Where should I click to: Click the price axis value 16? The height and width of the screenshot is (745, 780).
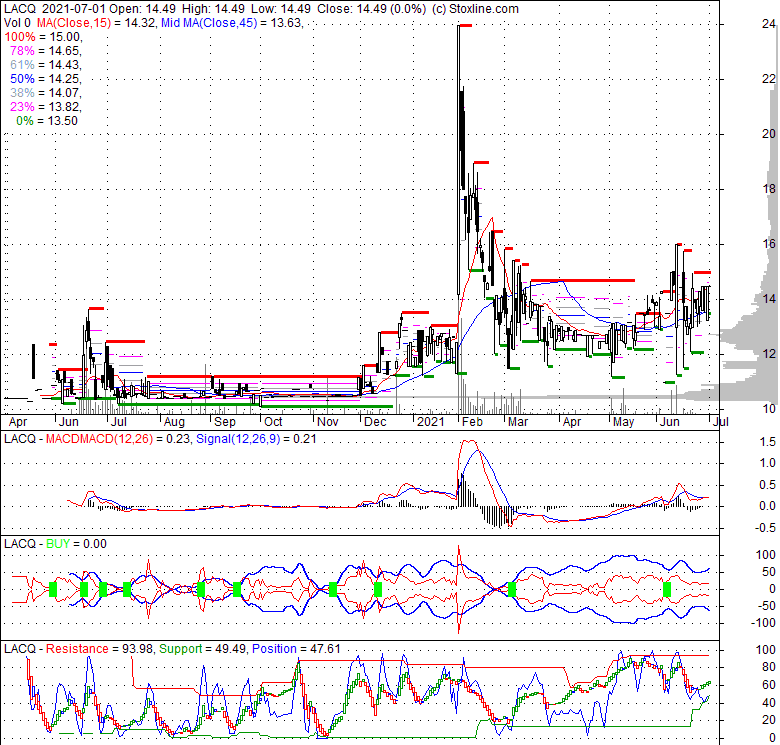pos(769,243)
